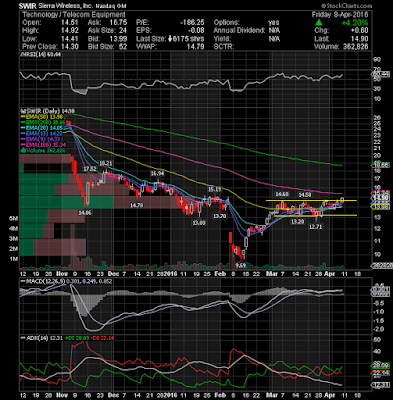Click the 13.20 price annotation

(x=297, y=221)
